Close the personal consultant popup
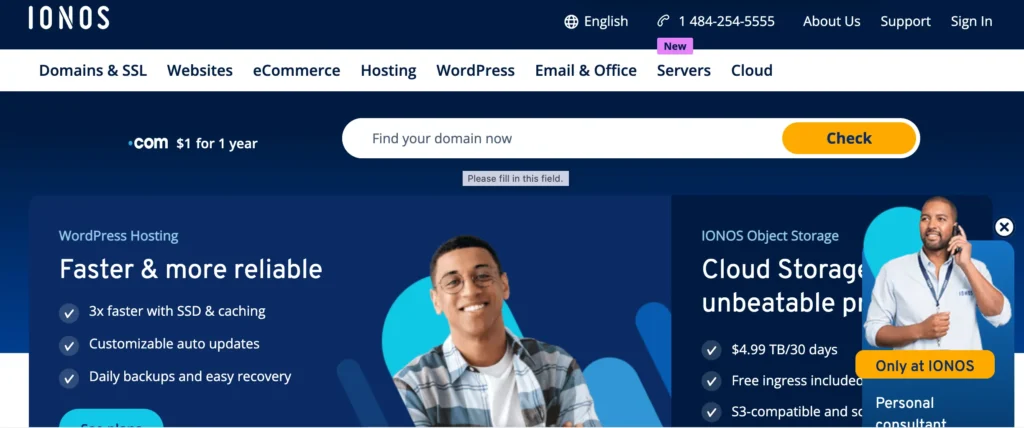The width and height of the screenshot is (1024, 428). coord(1004,227)
